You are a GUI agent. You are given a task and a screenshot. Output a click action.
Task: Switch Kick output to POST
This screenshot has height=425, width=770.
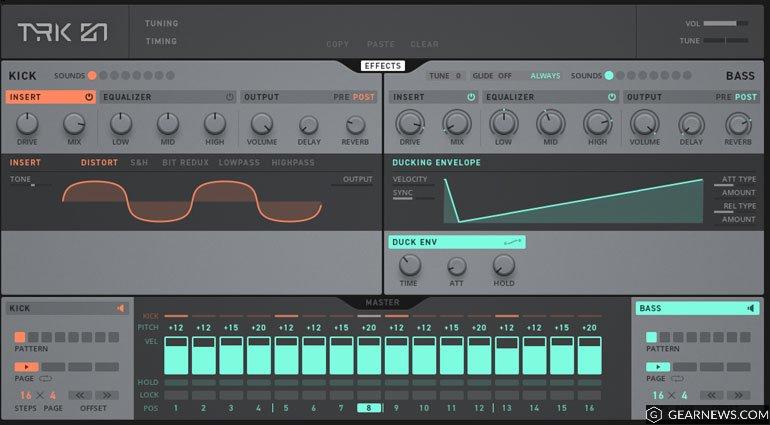pyautogui.click(x=364, y=97)
